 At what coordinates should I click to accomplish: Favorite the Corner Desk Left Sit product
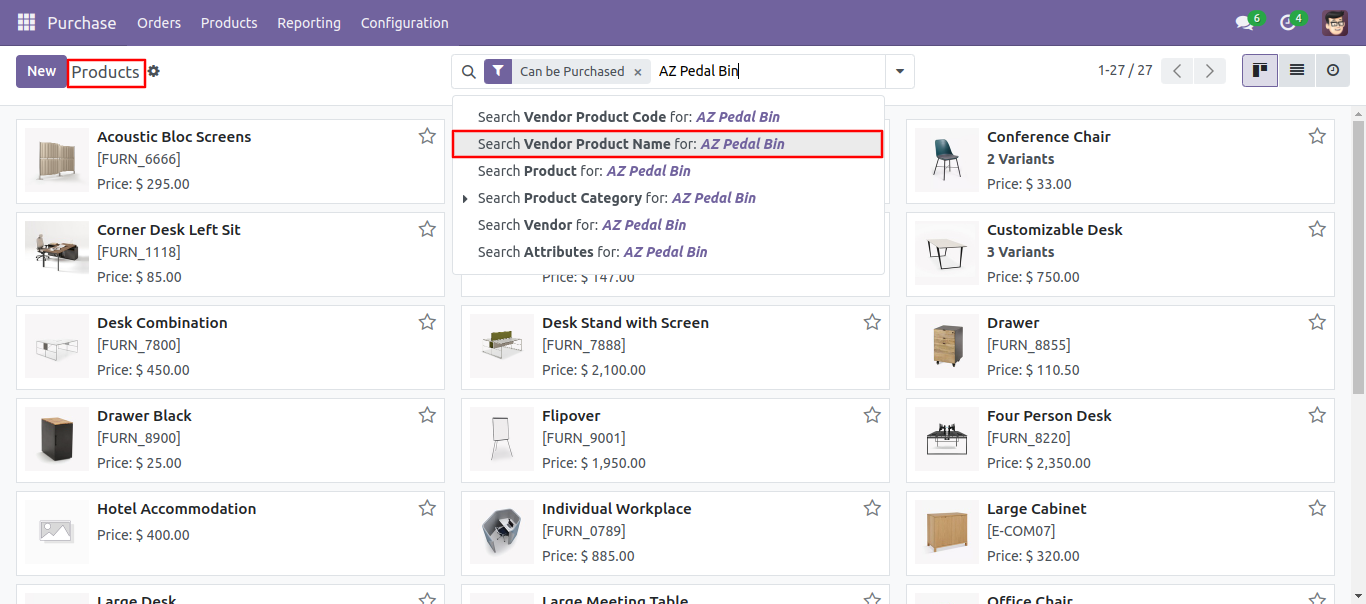tap(427, 229)
